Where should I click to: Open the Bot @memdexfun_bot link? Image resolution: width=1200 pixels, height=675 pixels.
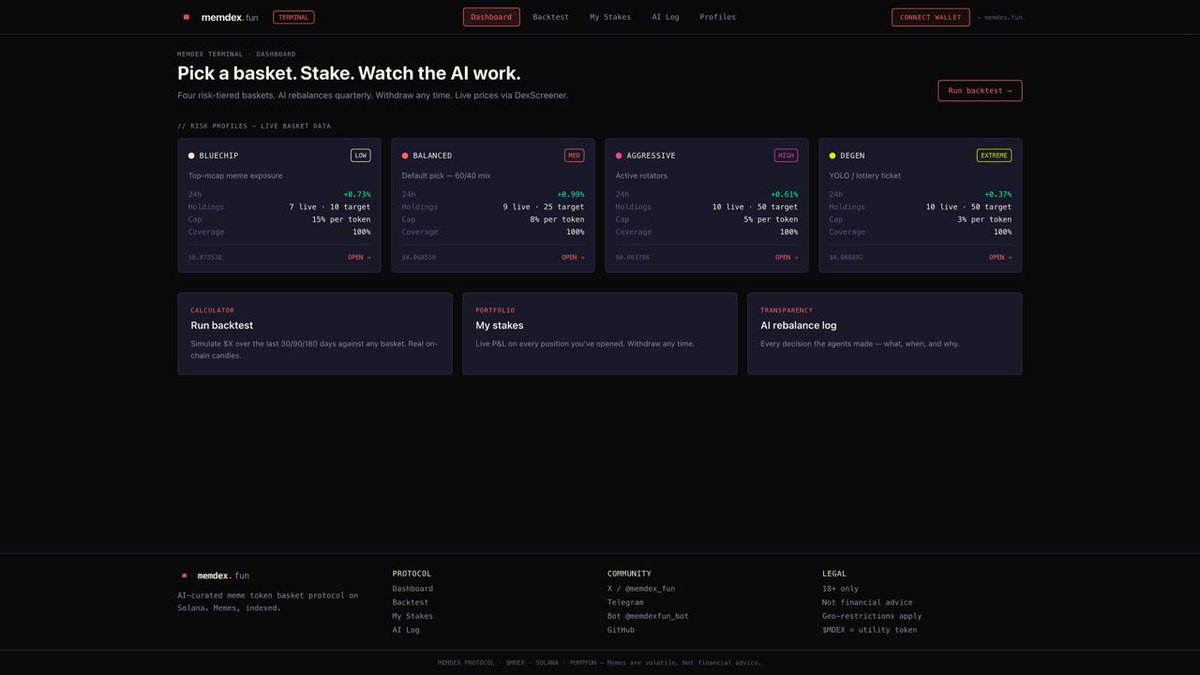tap(648, 616)
